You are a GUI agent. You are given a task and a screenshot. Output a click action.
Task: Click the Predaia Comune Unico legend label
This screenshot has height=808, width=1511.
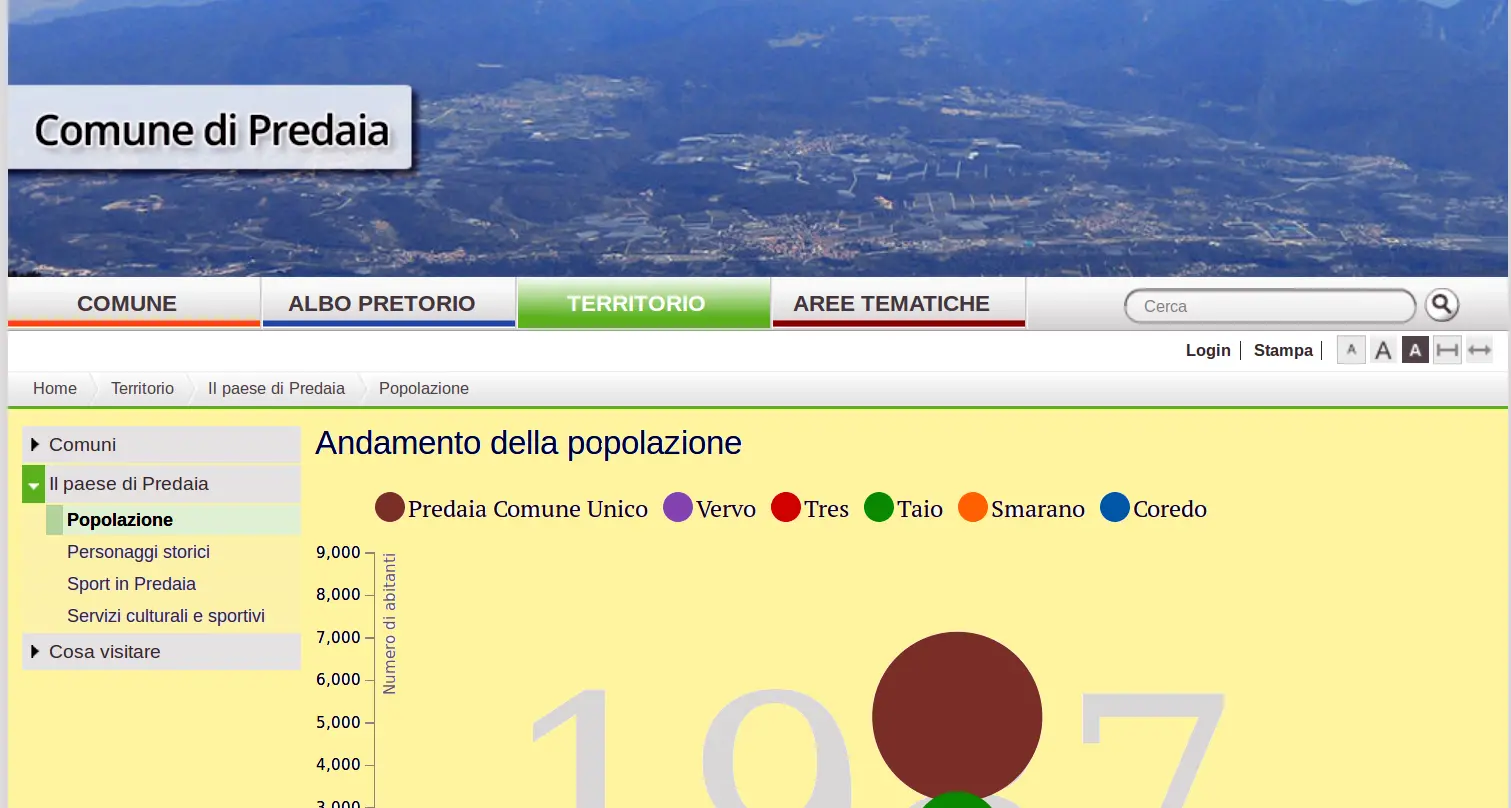tap(528, 509)
